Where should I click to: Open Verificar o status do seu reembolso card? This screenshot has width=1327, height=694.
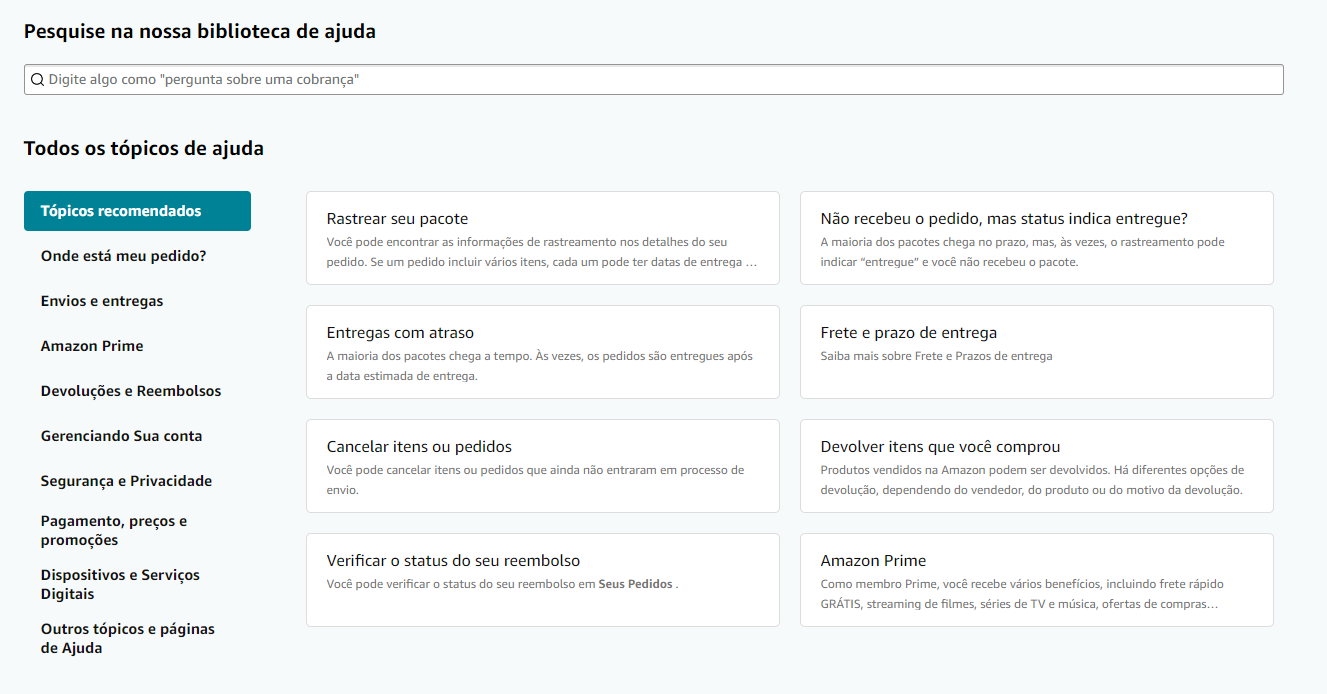[543, 580]
